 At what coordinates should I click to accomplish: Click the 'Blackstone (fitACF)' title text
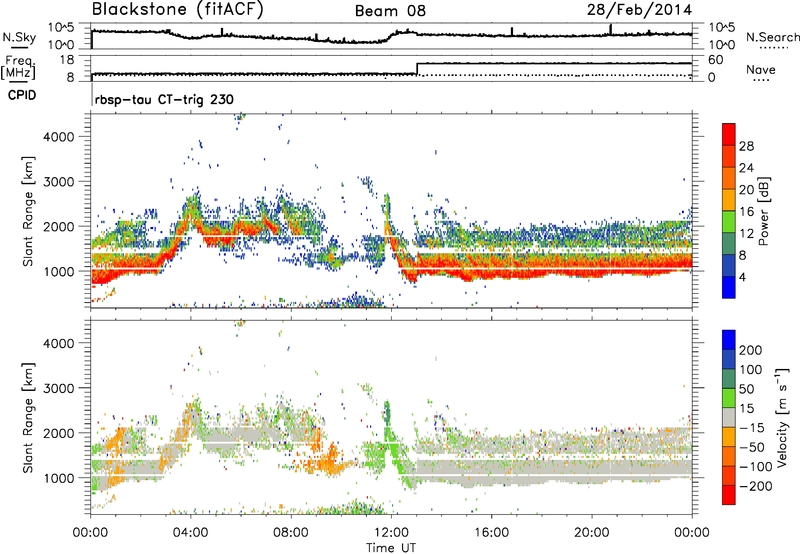178,10
